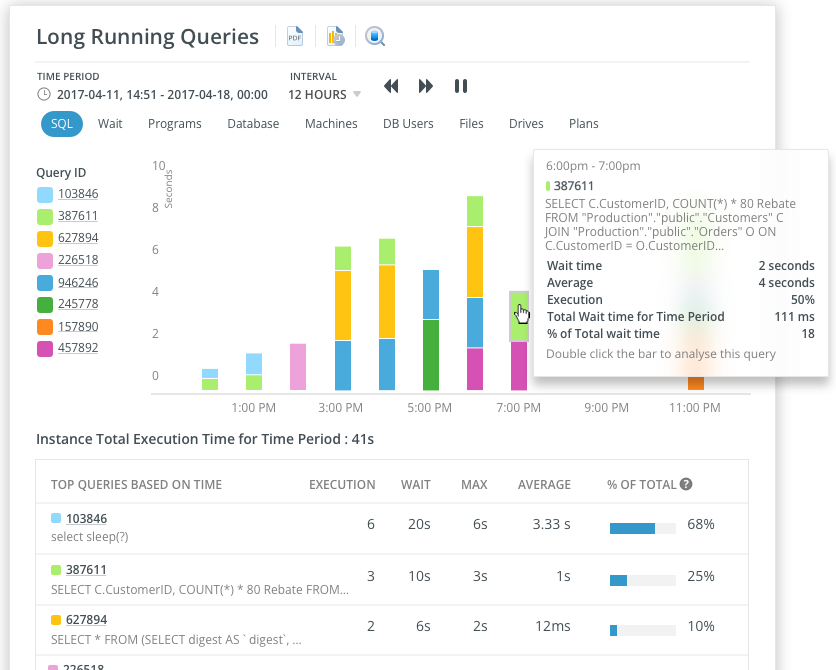Switch to the Database tab
This screenshot has width=836, height=670.
(x=253, y=124)
